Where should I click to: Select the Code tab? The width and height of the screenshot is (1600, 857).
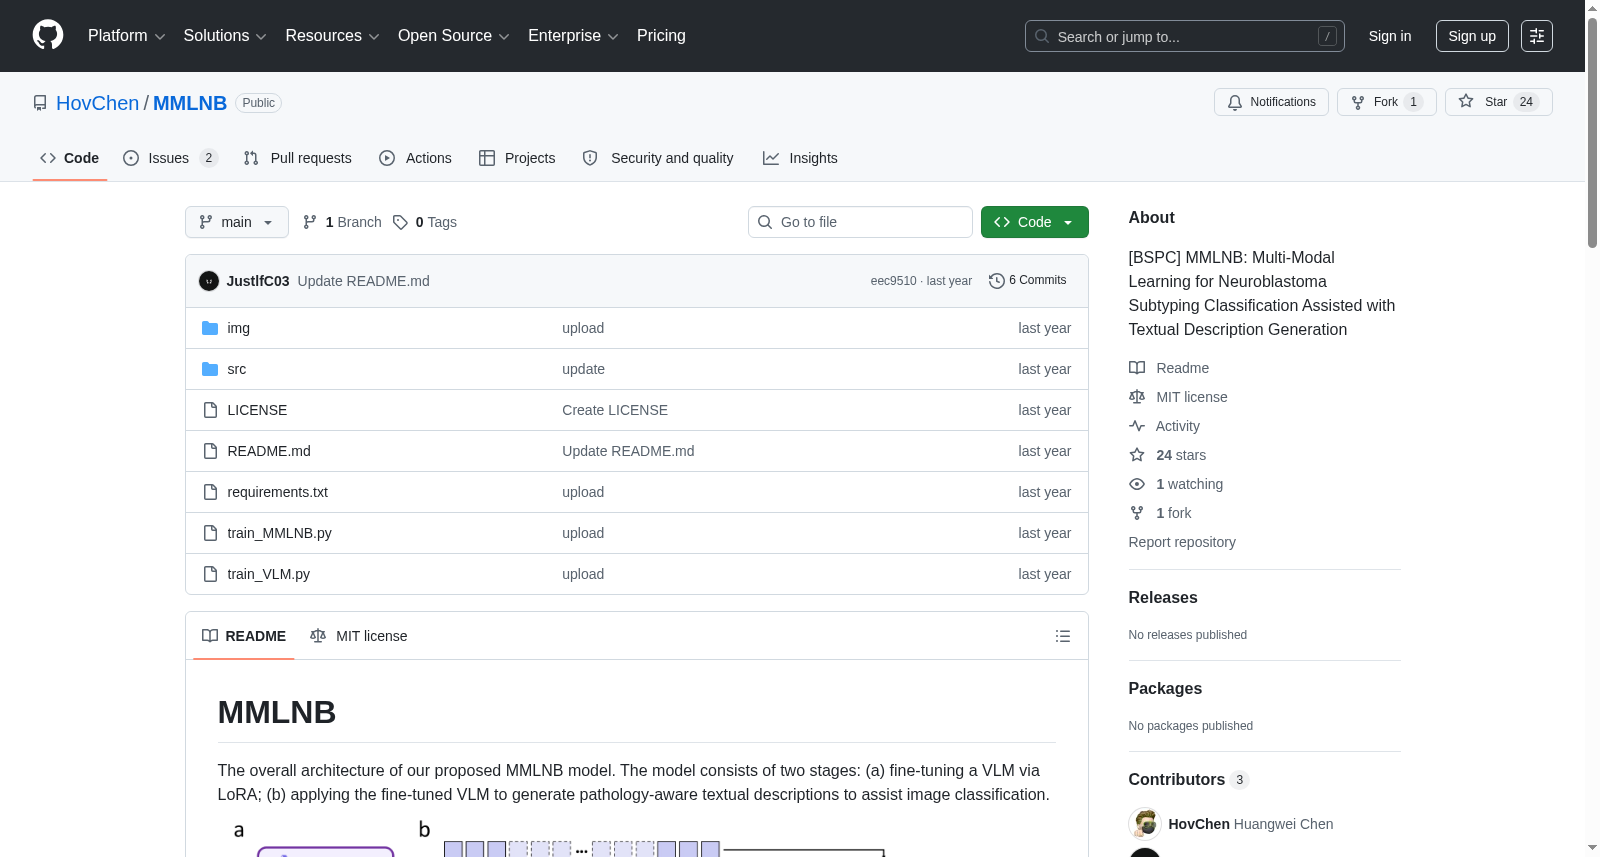click(70, 158)
